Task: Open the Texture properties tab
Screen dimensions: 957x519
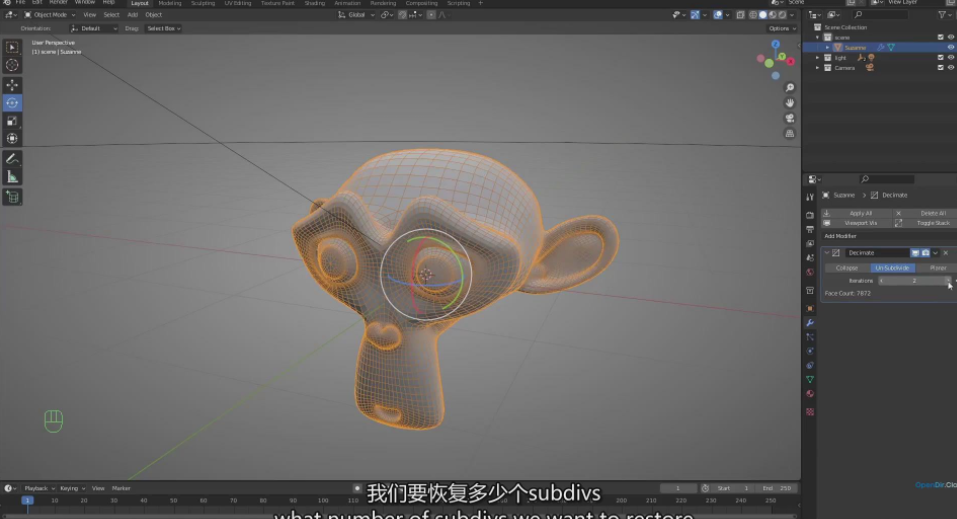Action: click(810, 412)
